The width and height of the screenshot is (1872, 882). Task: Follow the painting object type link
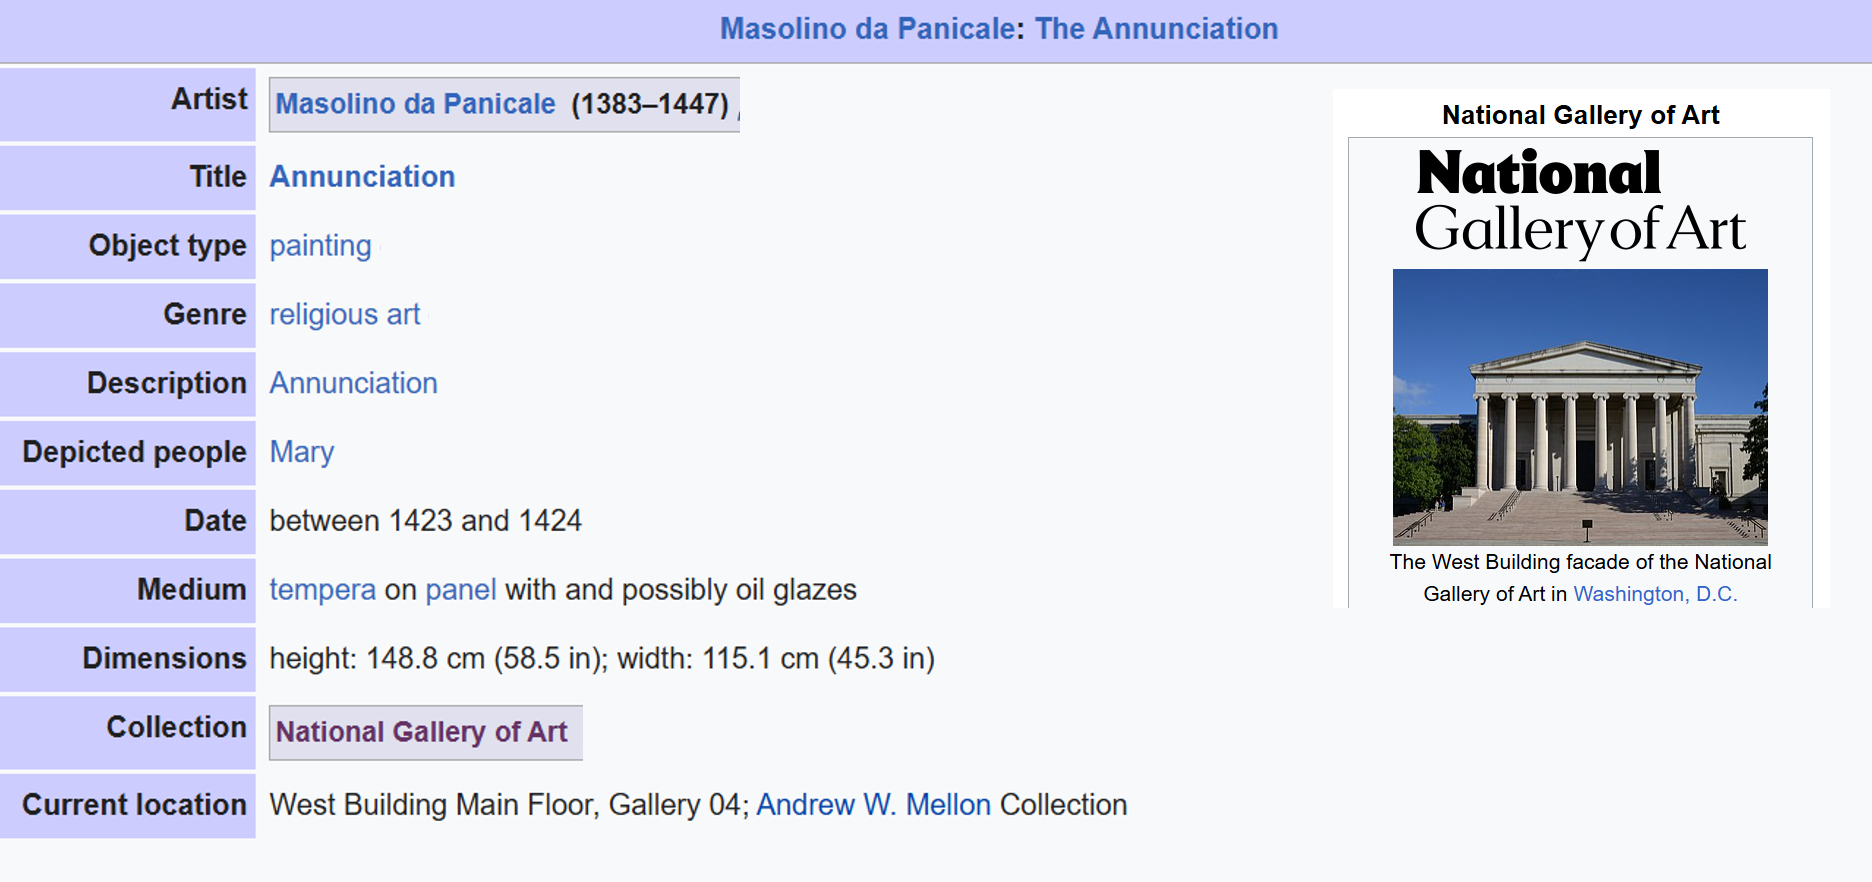320,246
